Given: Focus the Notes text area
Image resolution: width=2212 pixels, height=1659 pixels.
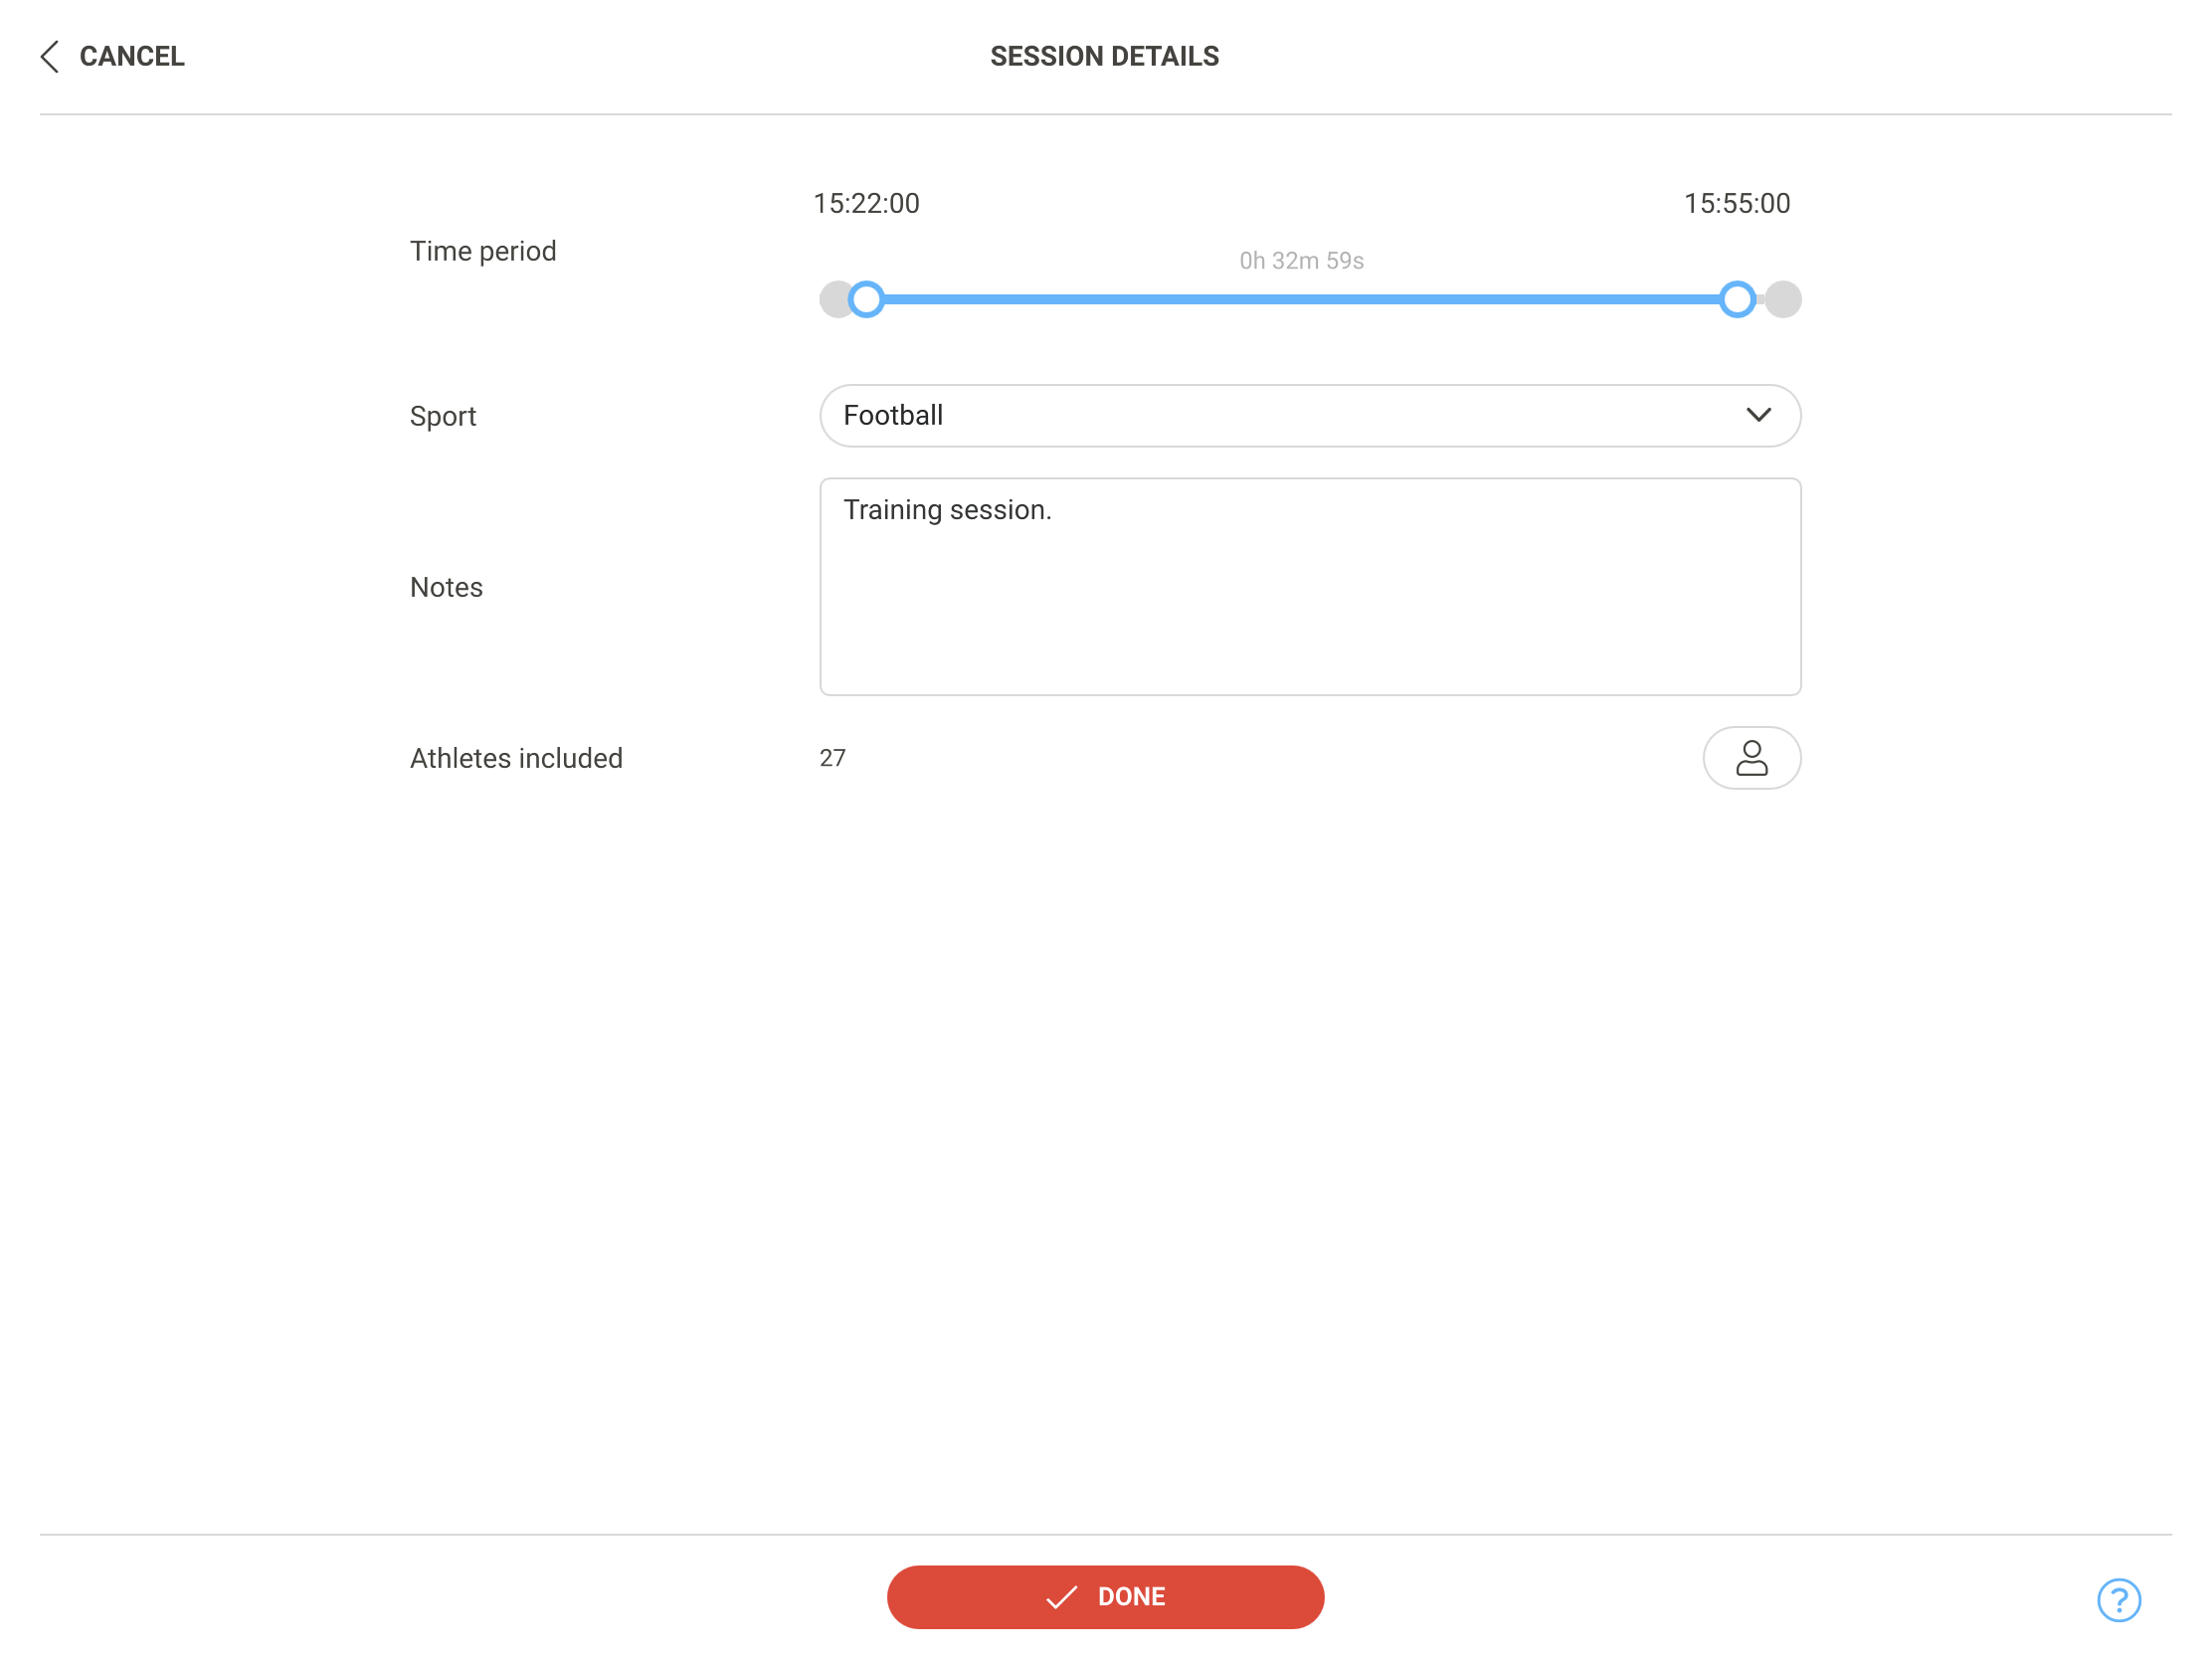Looking at the screenshot, I should click(1310, 586).
